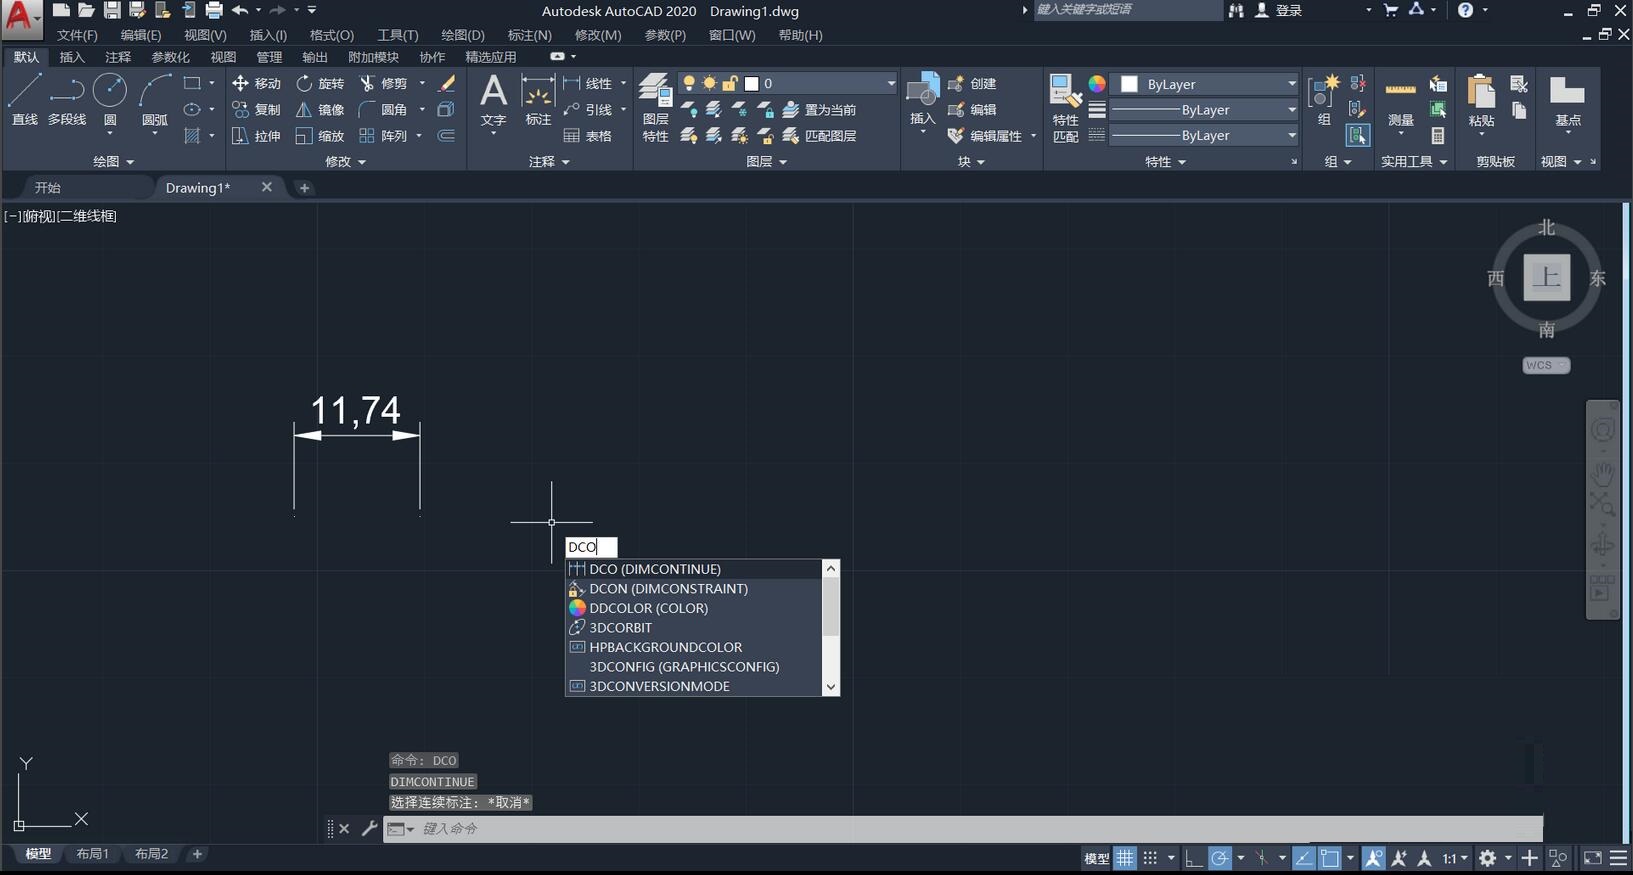Open the Dimension (标注) menu
The image size is (1633, 875).
click(529, 35)
